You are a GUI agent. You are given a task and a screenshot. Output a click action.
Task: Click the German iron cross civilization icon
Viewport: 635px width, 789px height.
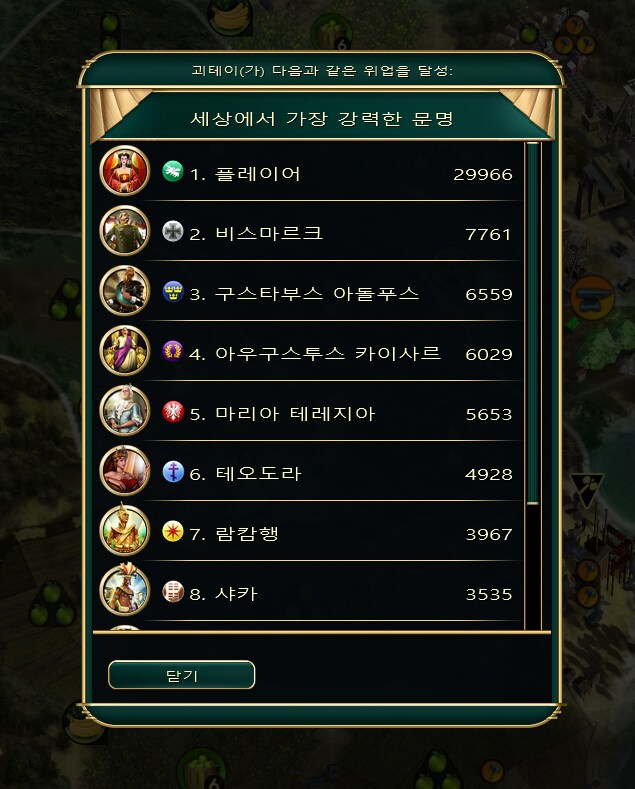pos(173,231)
